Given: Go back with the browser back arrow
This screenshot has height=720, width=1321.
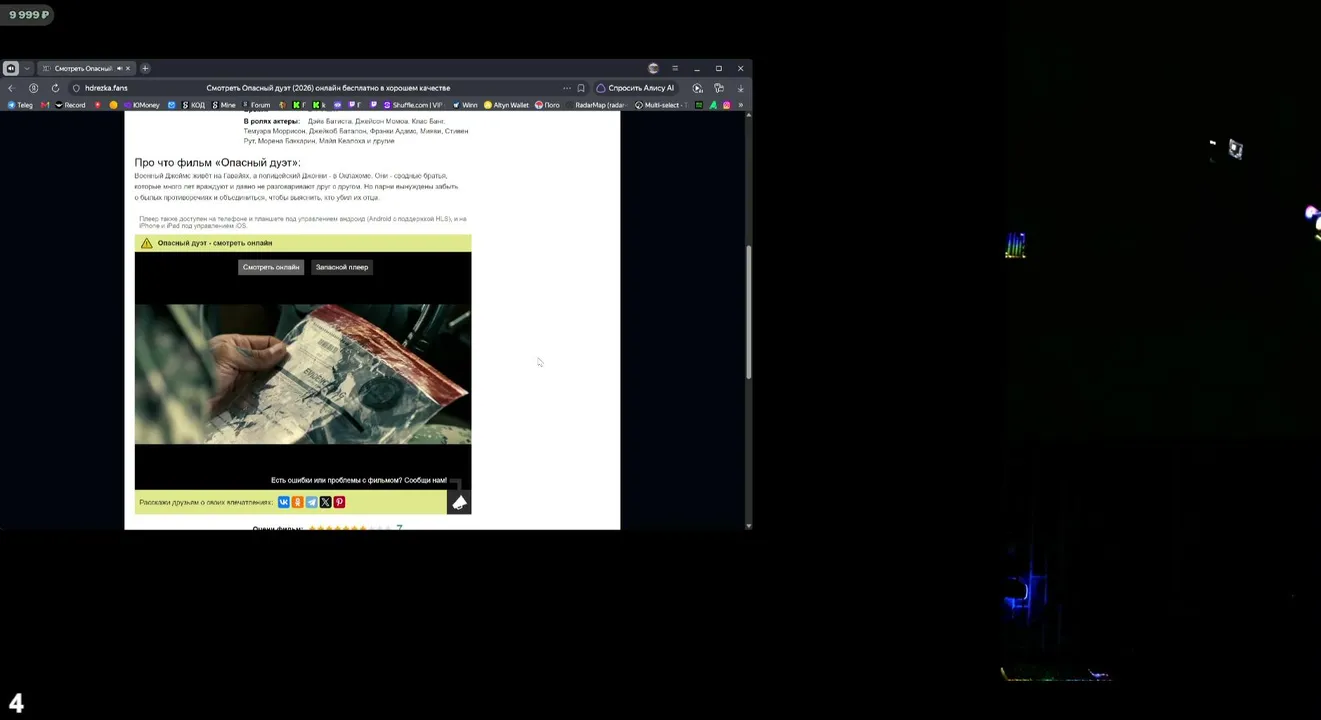Looking at the screenshot, I should coord(11,88).
